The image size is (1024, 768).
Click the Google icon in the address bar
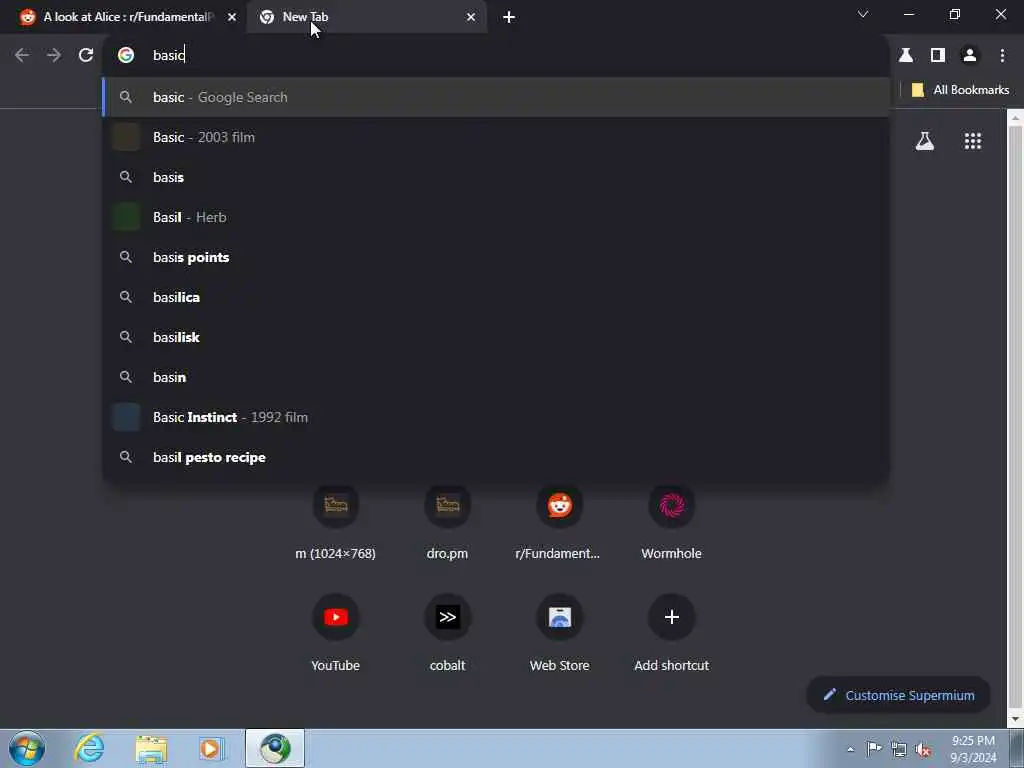tap(126, 56)
